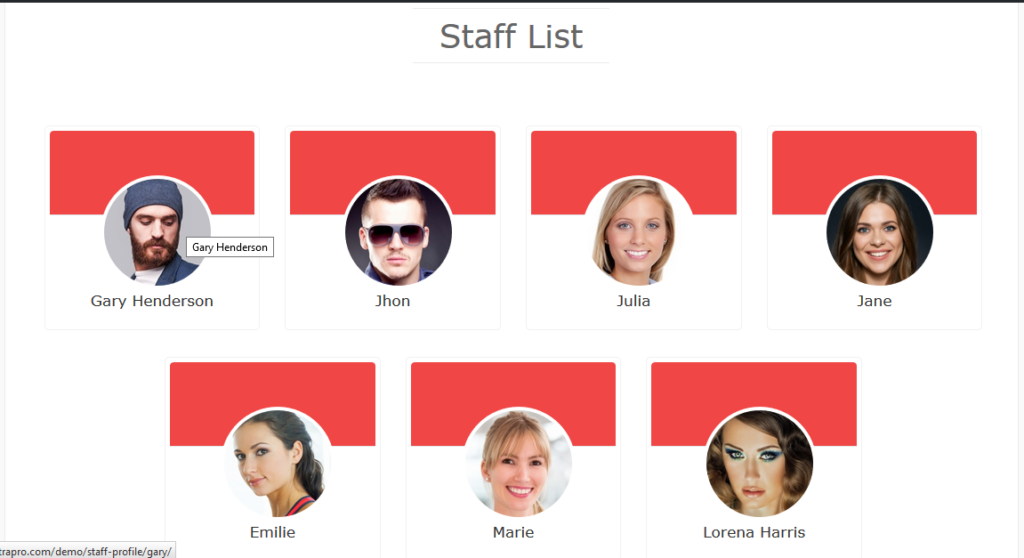Open the Marie name link
This screenshot has height=558, width=1024.
[x=513, y=533]
